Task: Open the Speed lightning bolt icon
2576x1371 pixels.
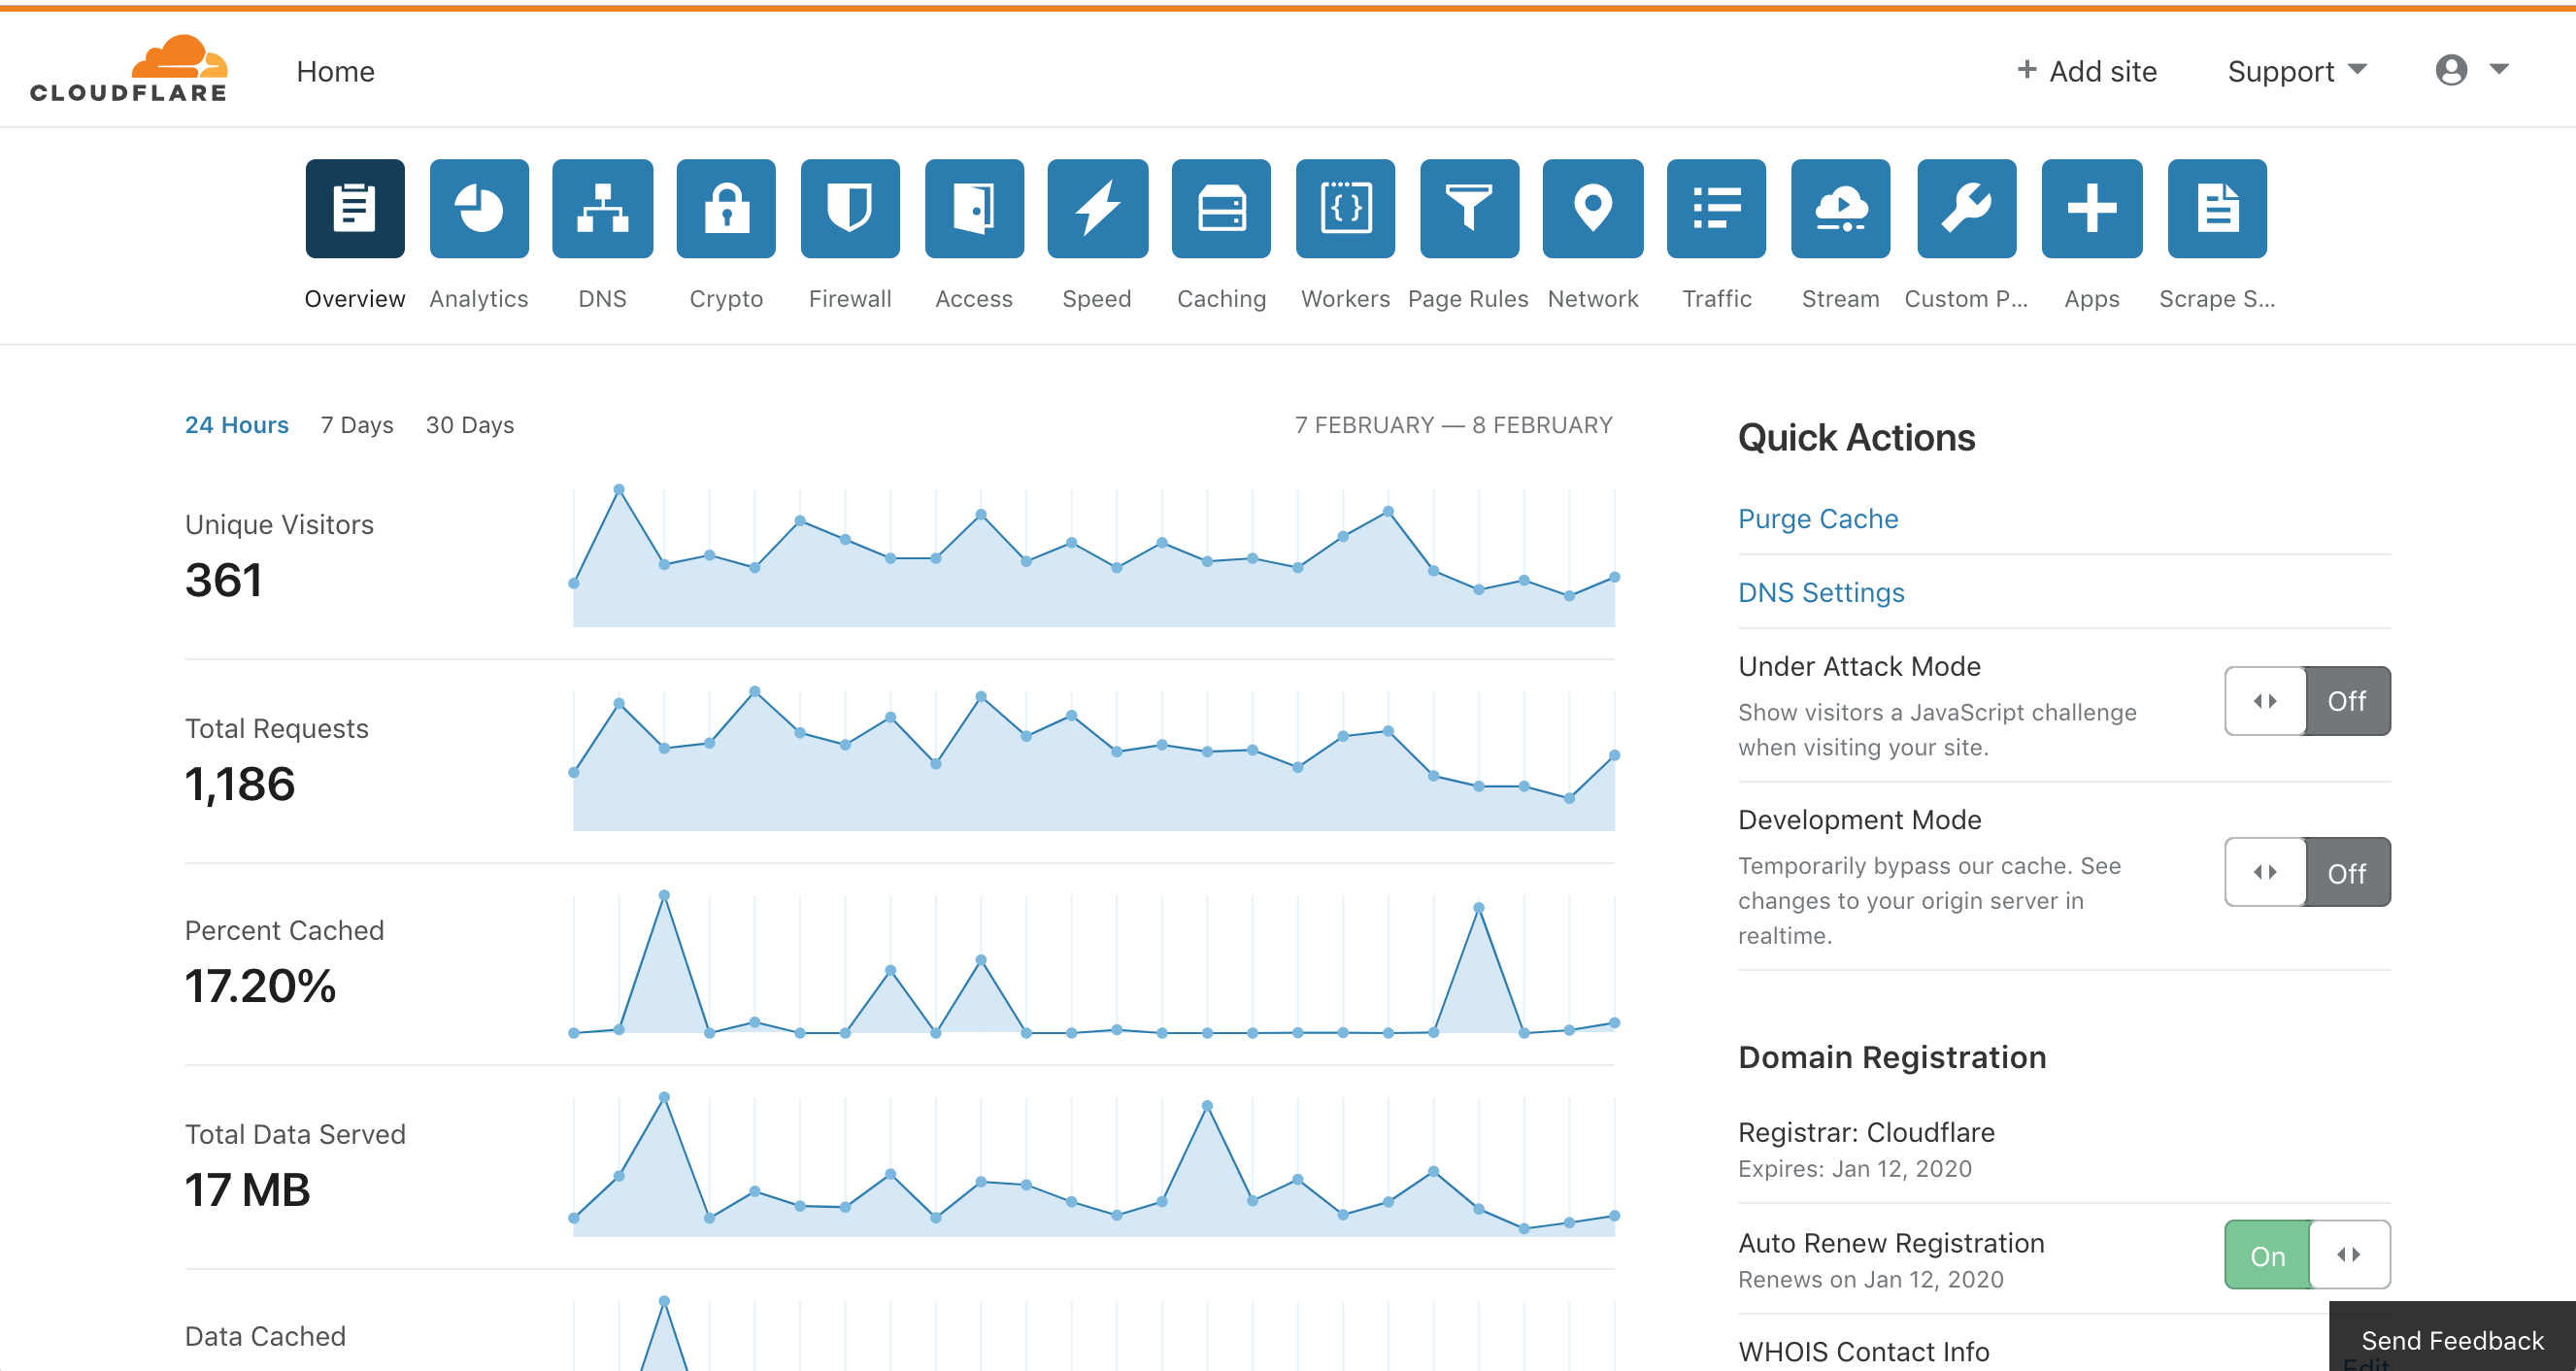Action: 1097,208
